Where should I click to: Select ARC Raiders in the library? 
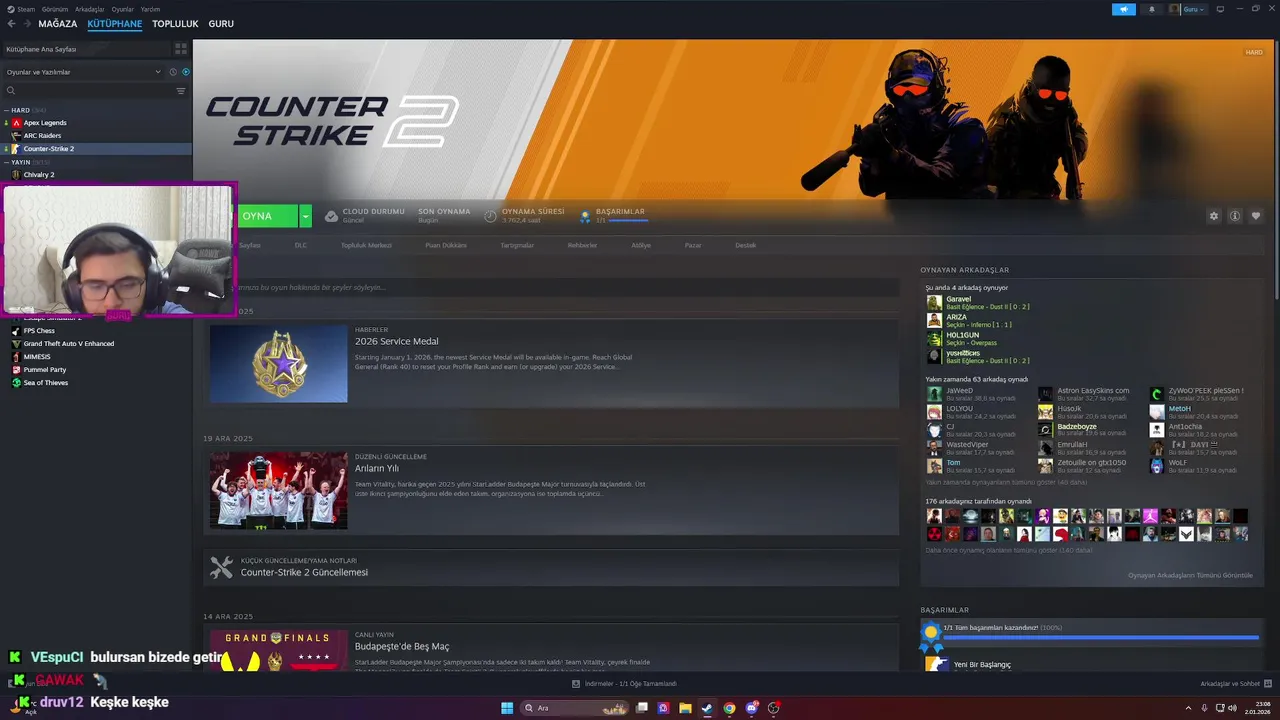(x=42, y=136)
